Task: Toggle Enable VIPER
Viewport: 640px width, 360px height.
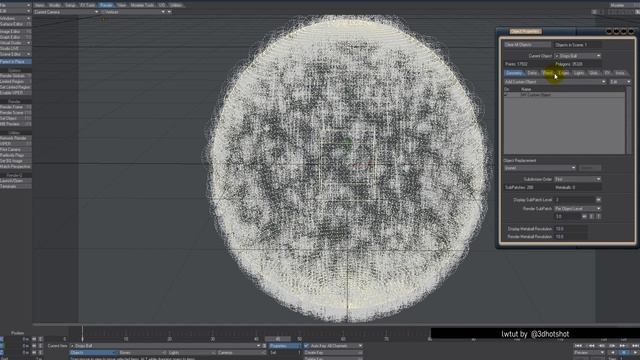Action: (16, 93)
